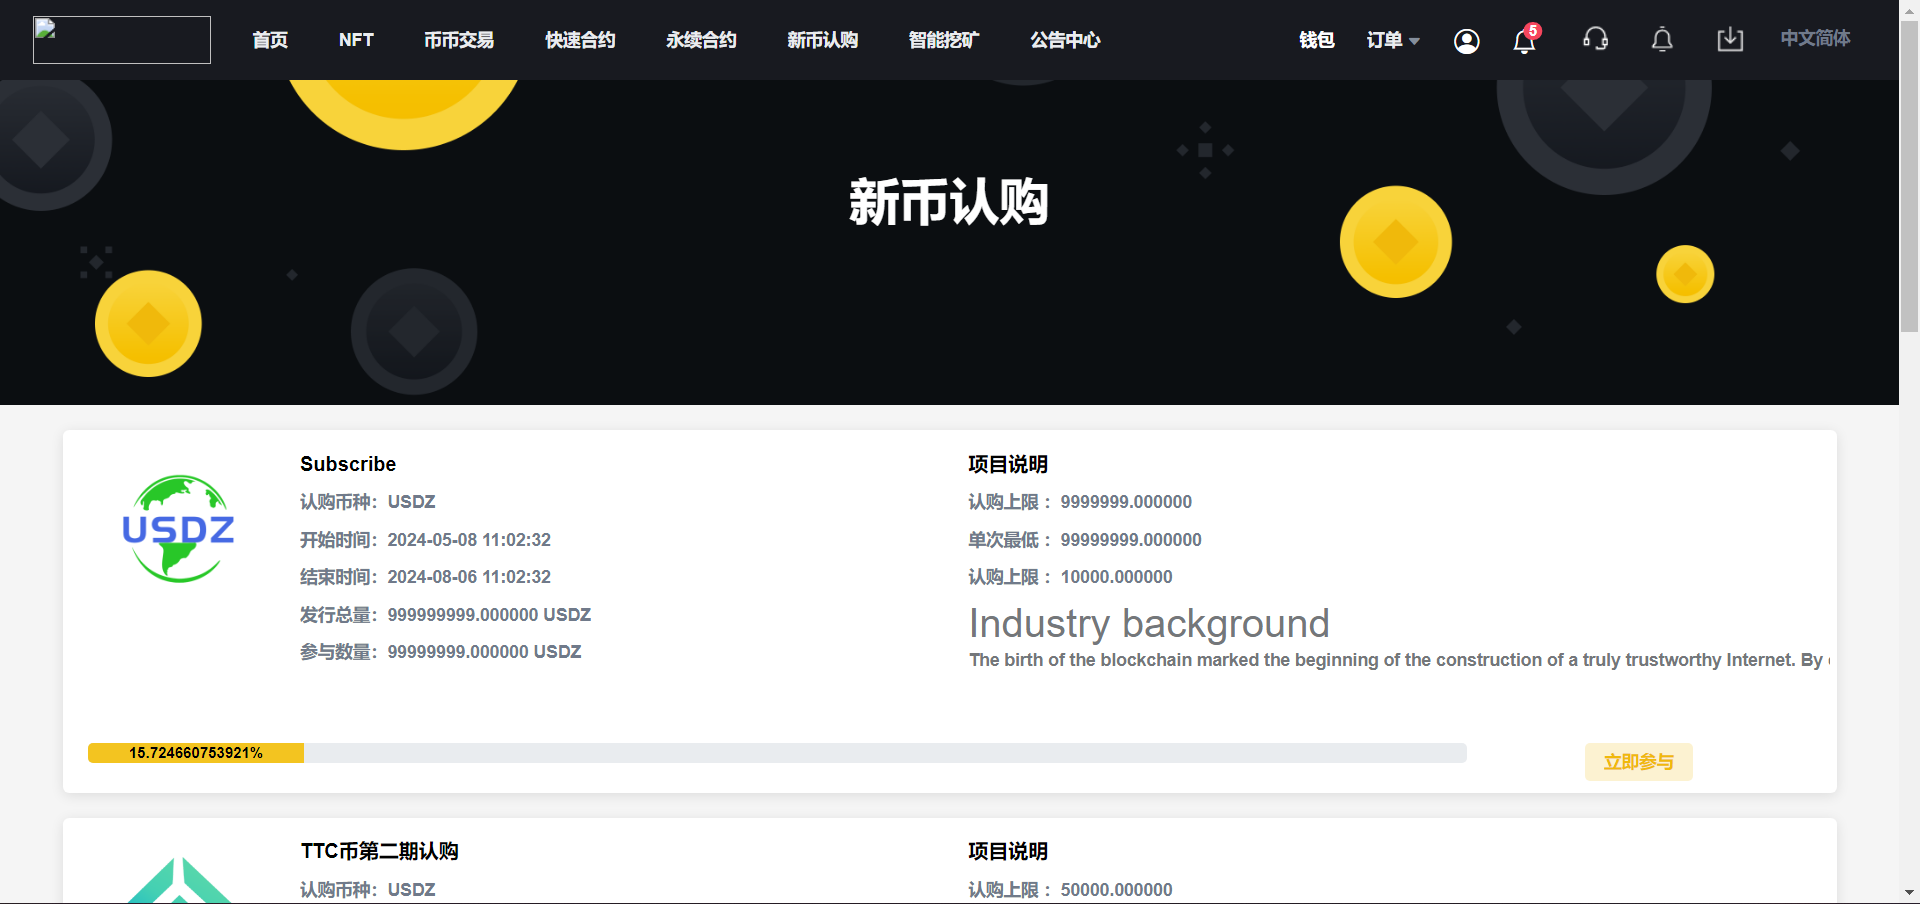The image size is (1920, 904).
Task: Click the site logo image
Action: click(122, 40)
